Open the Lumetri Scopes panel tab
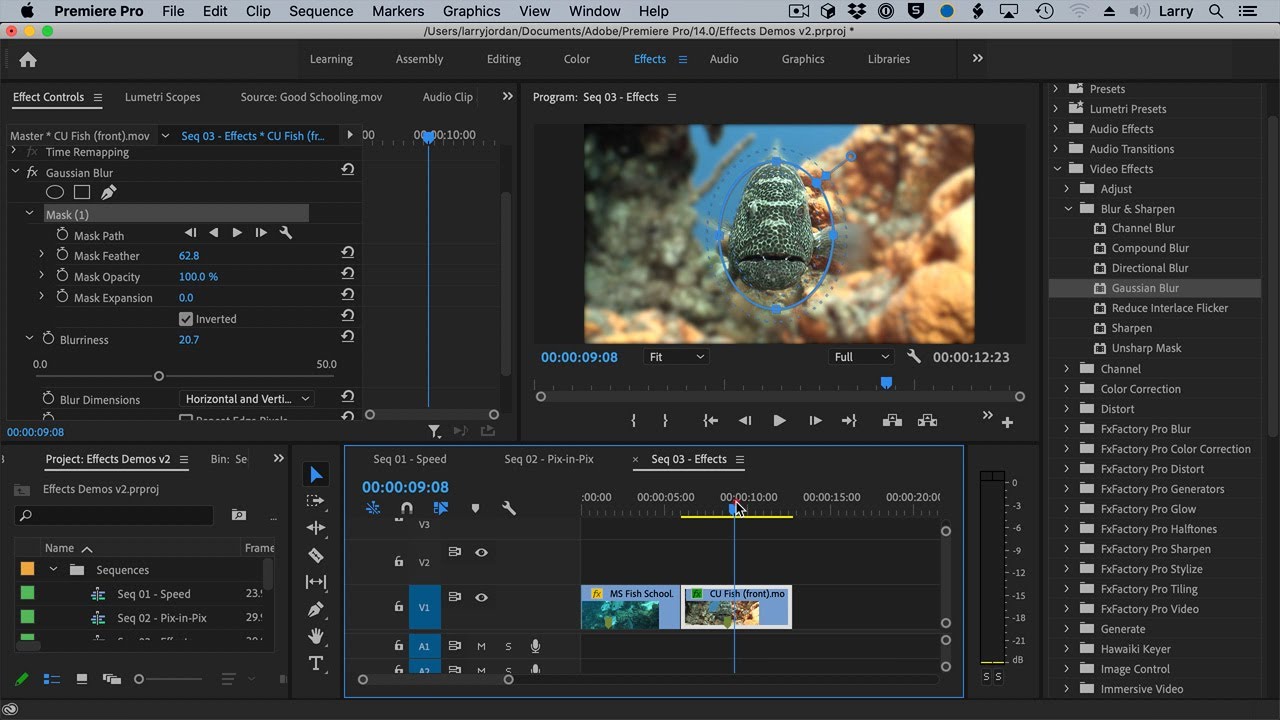1280x720 pixels. pos(162,97)
